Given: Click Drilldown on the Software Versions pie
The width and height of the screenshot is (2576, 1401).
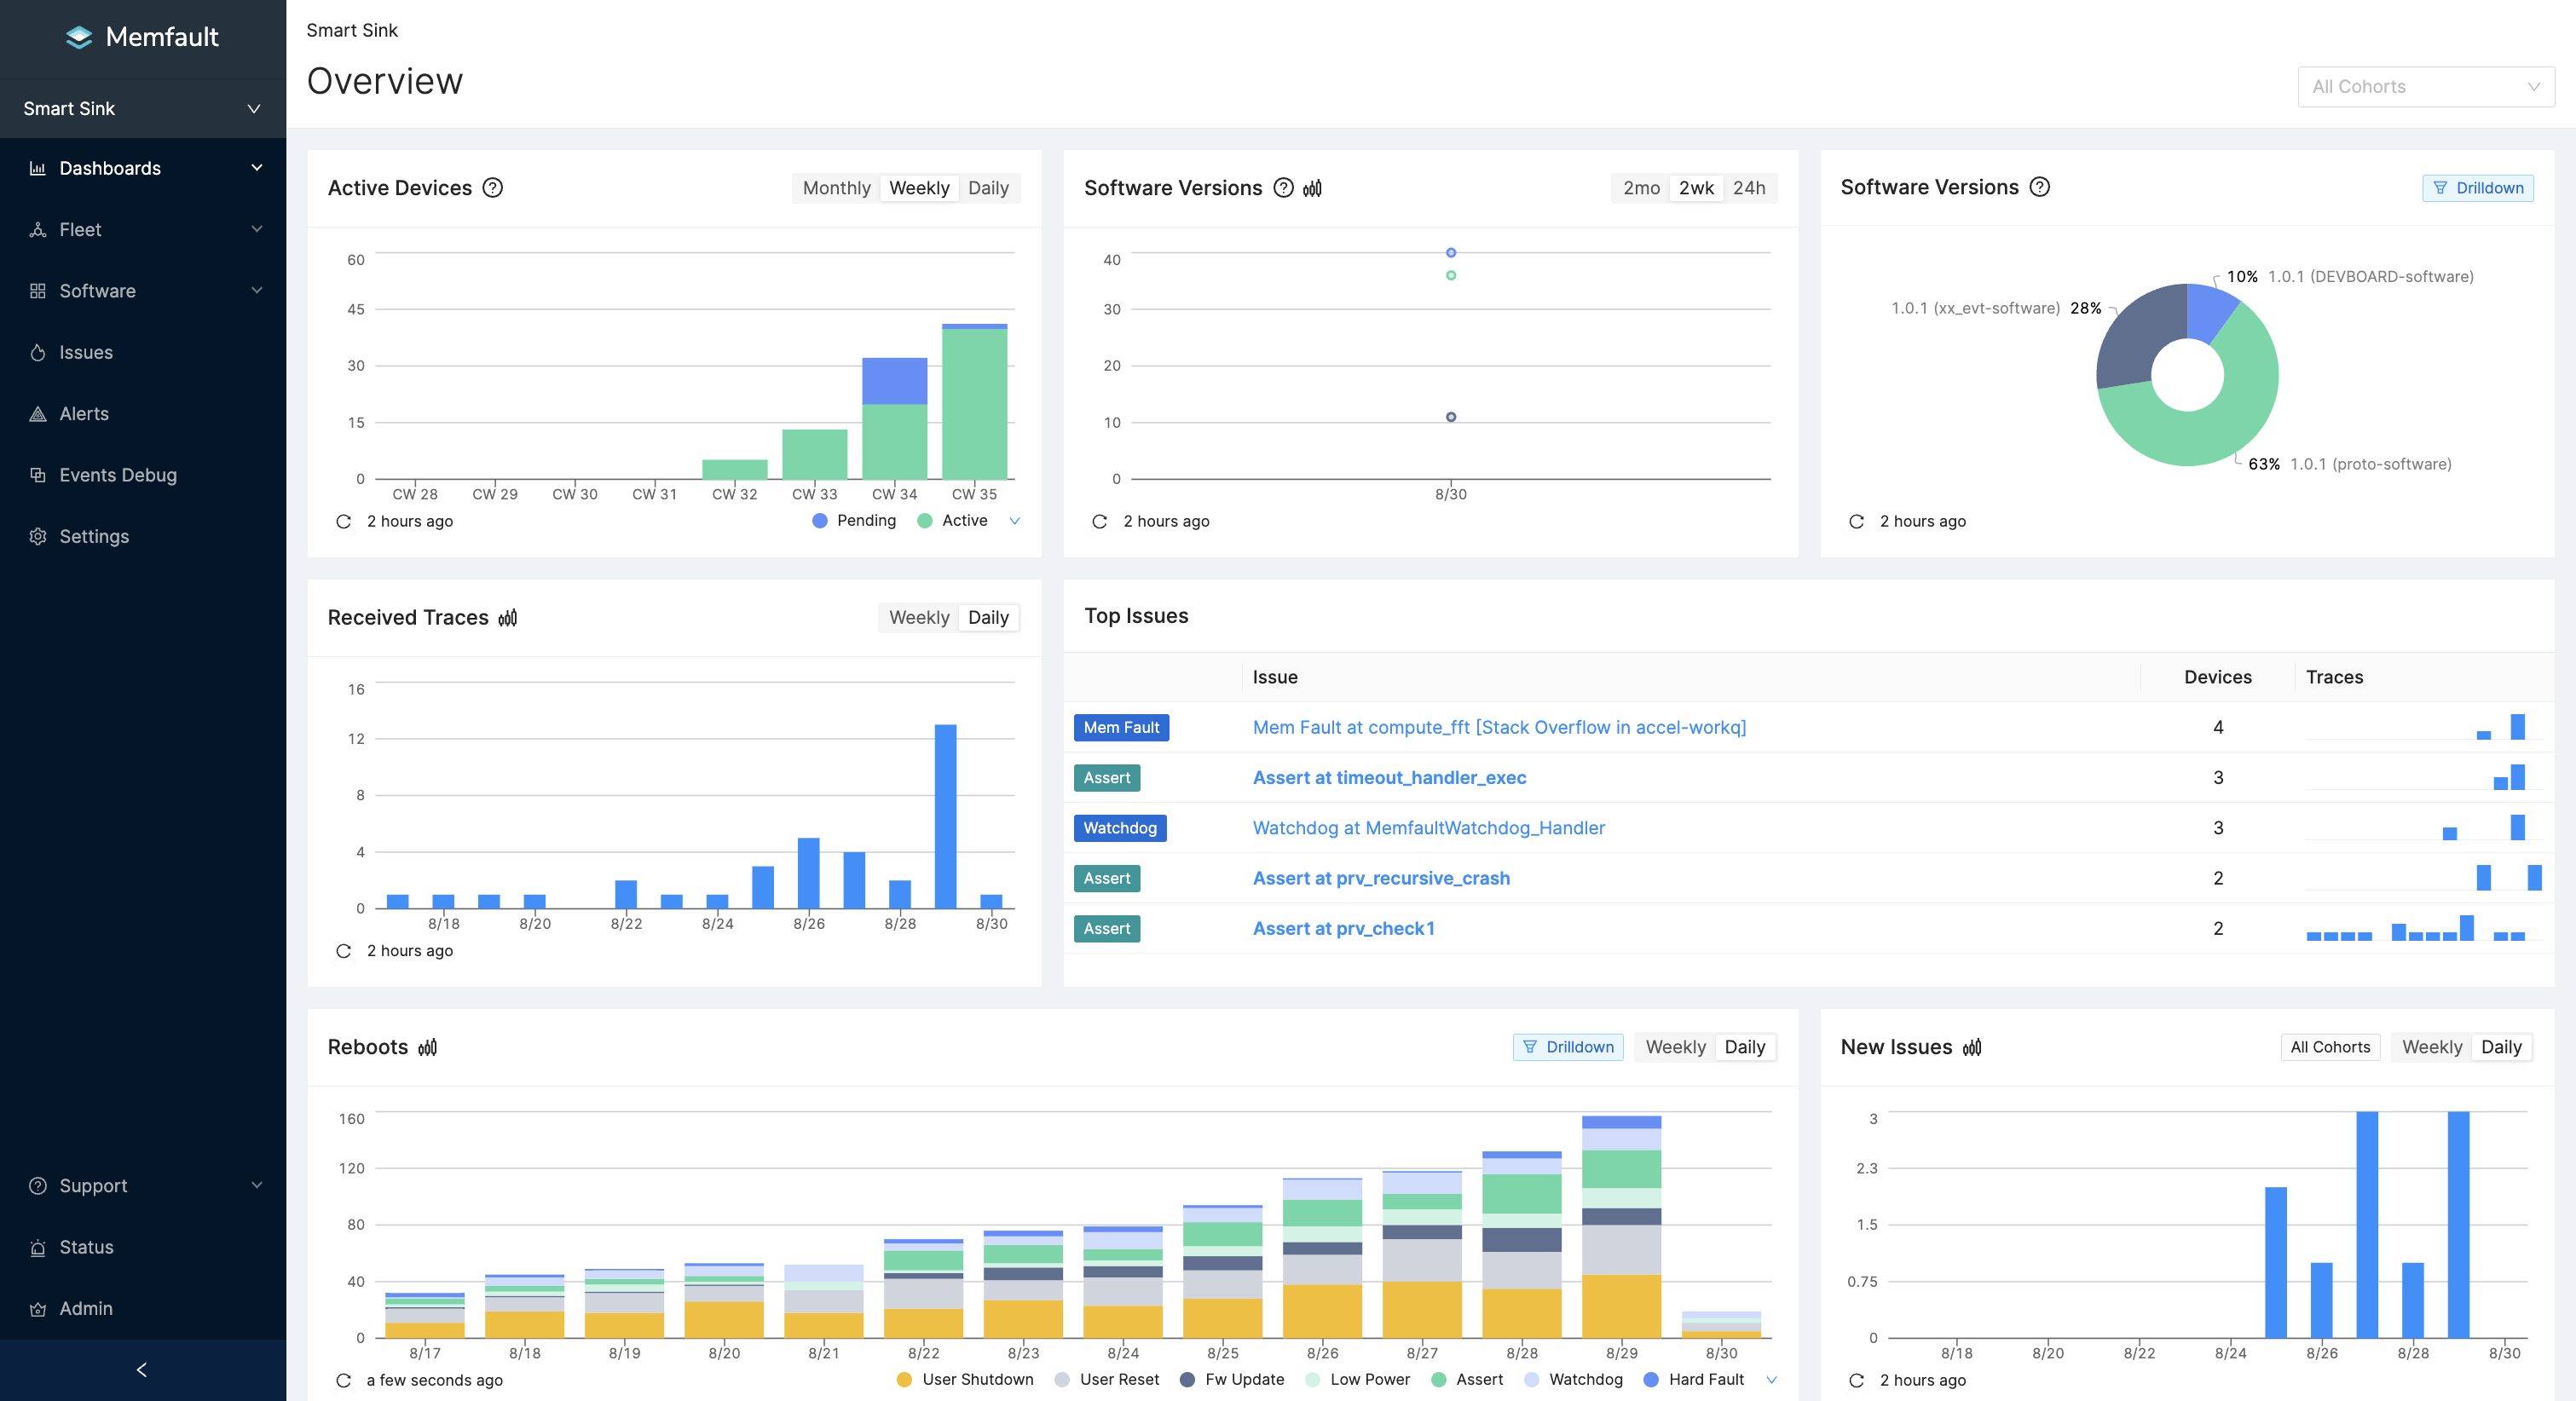Looking at the screenshot, I should [2477, 188].
